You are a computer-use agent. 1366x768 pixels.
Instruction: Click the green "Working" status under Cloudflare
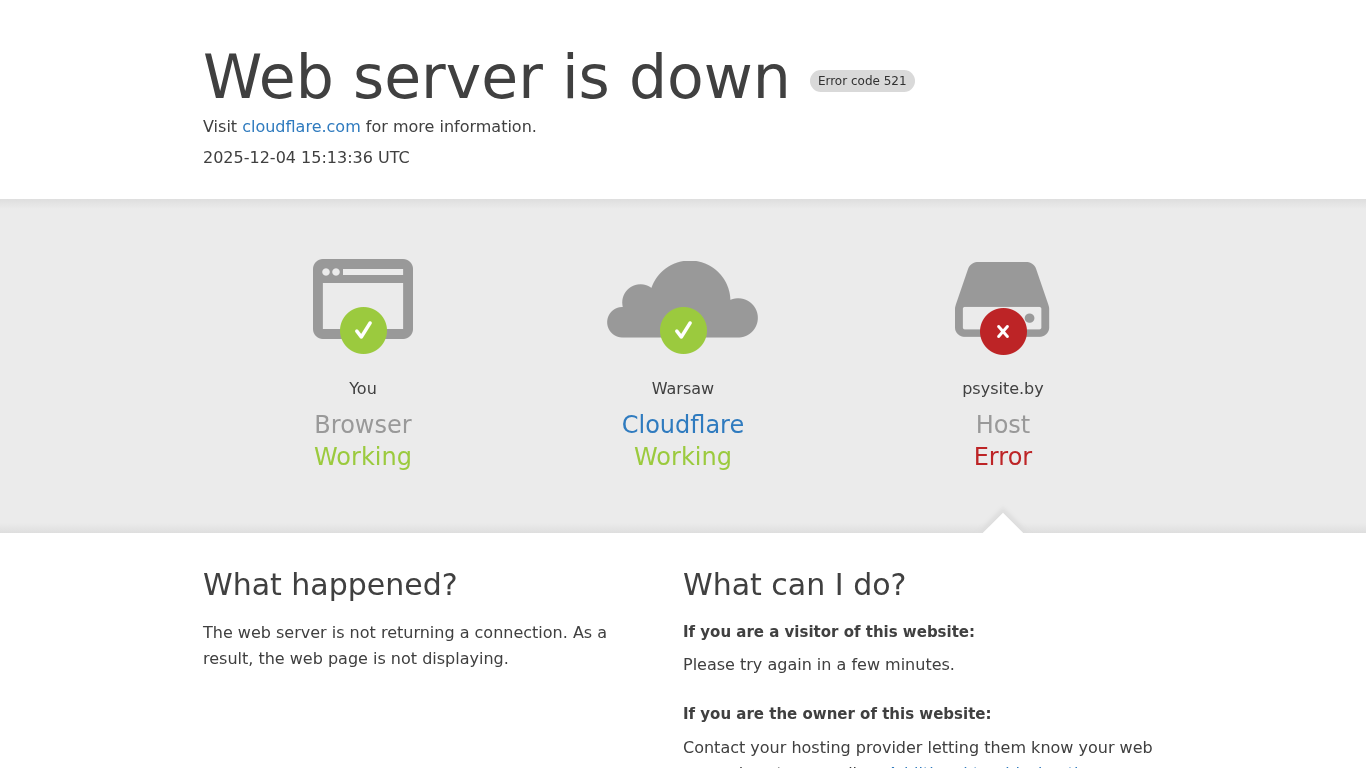click(683, 457)
